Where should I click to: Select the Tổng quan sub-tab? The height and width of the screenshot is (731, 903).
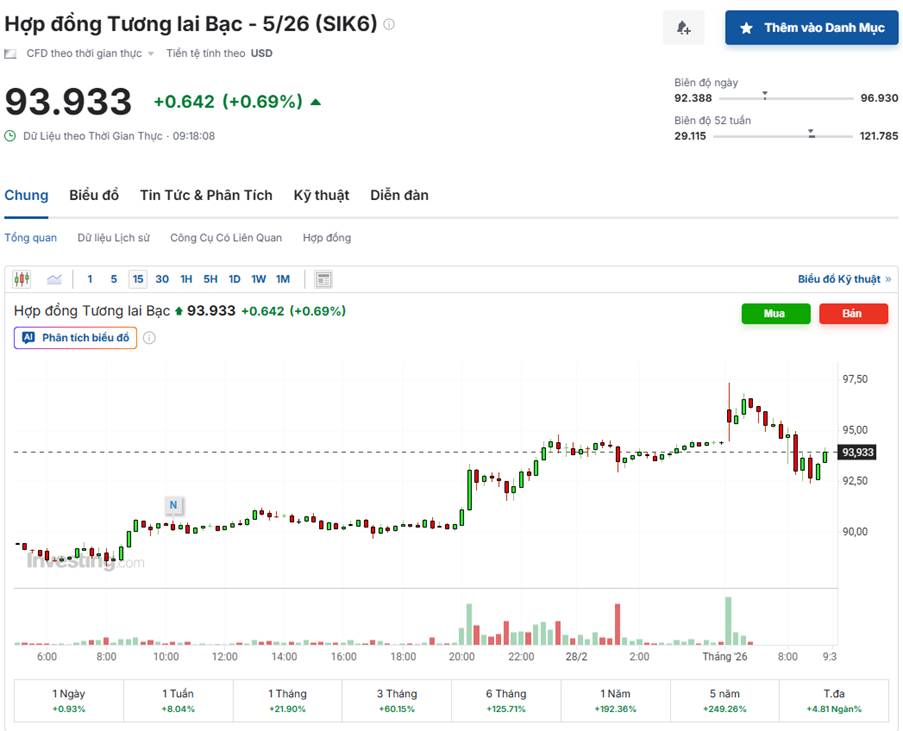(31, 238)
